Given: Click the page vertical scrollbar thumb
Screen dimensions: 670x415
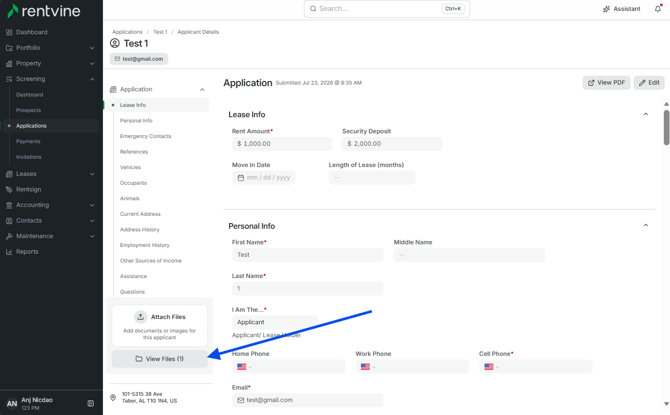Looking at the screenshot, I should coord(666,128).
